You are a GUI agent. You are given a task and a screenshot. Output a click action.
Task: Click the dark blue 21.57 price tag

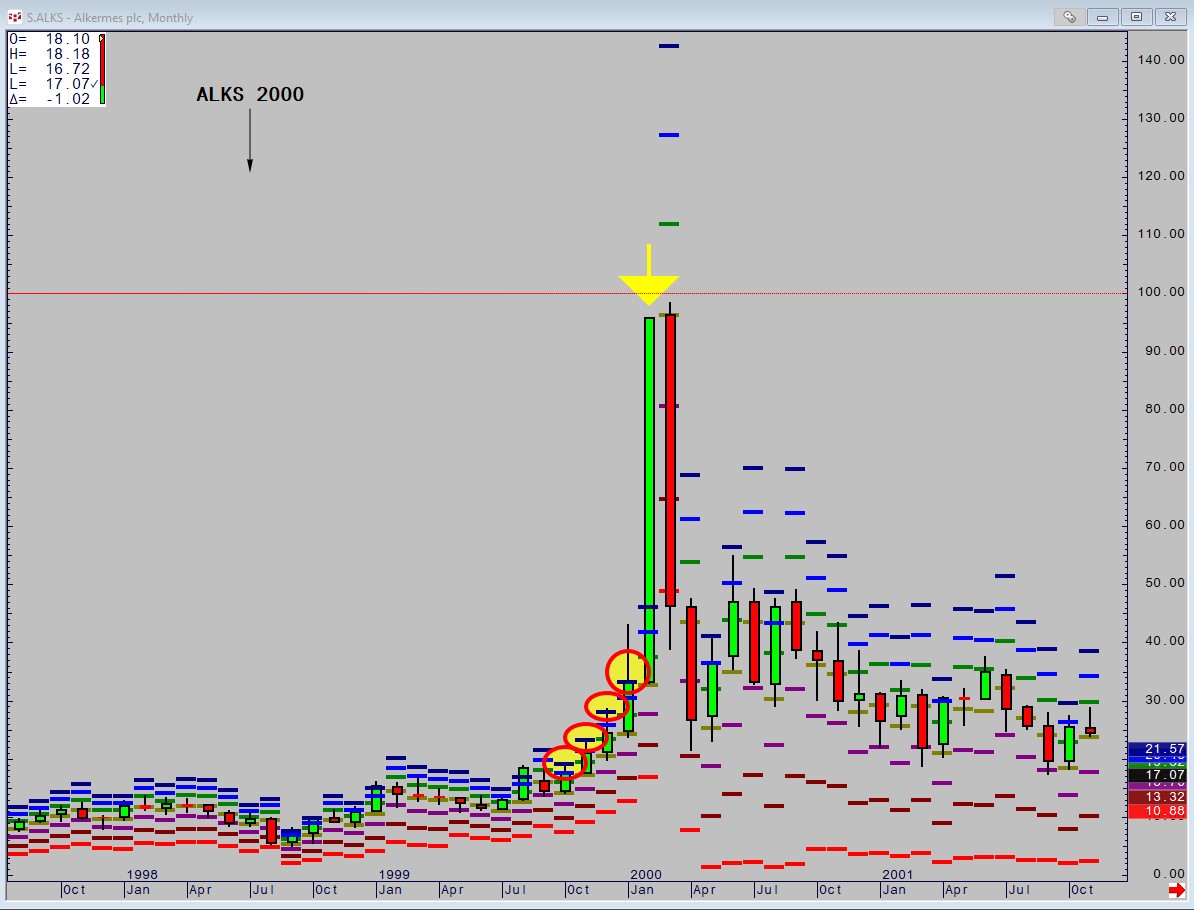pos(1157,749)
